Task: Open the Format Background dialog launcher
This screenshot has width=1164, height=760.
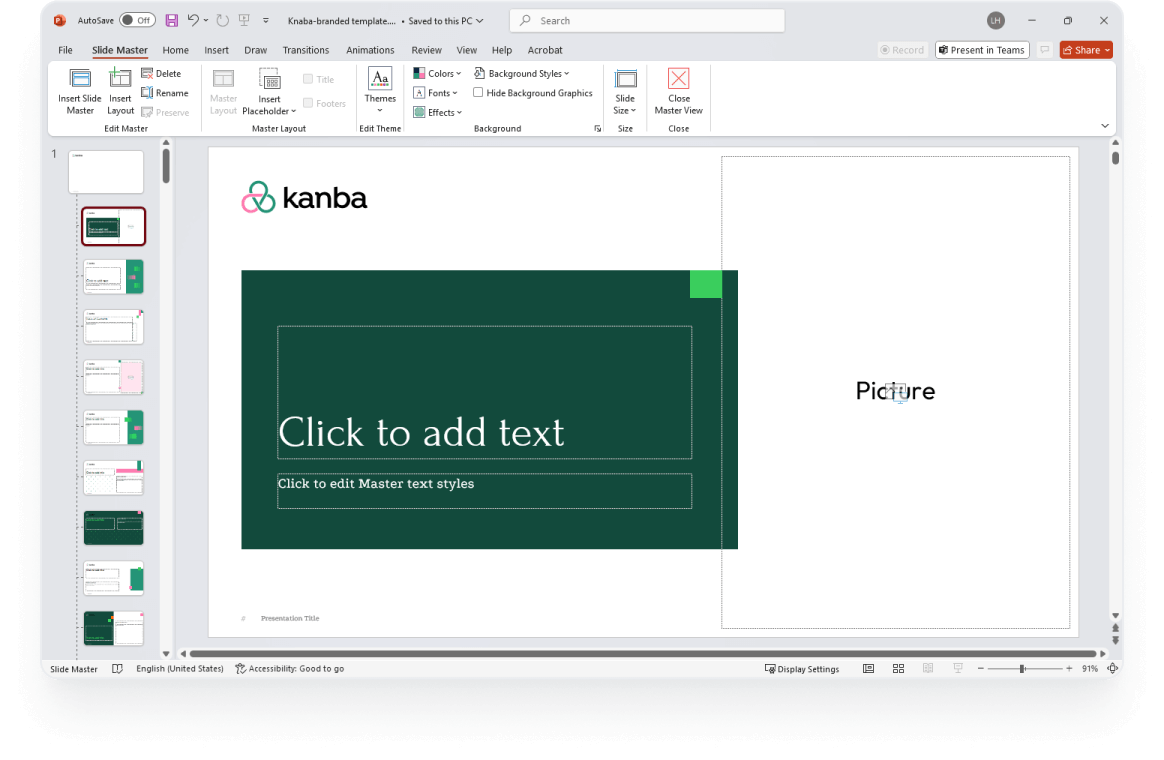Action: (598, 128)
